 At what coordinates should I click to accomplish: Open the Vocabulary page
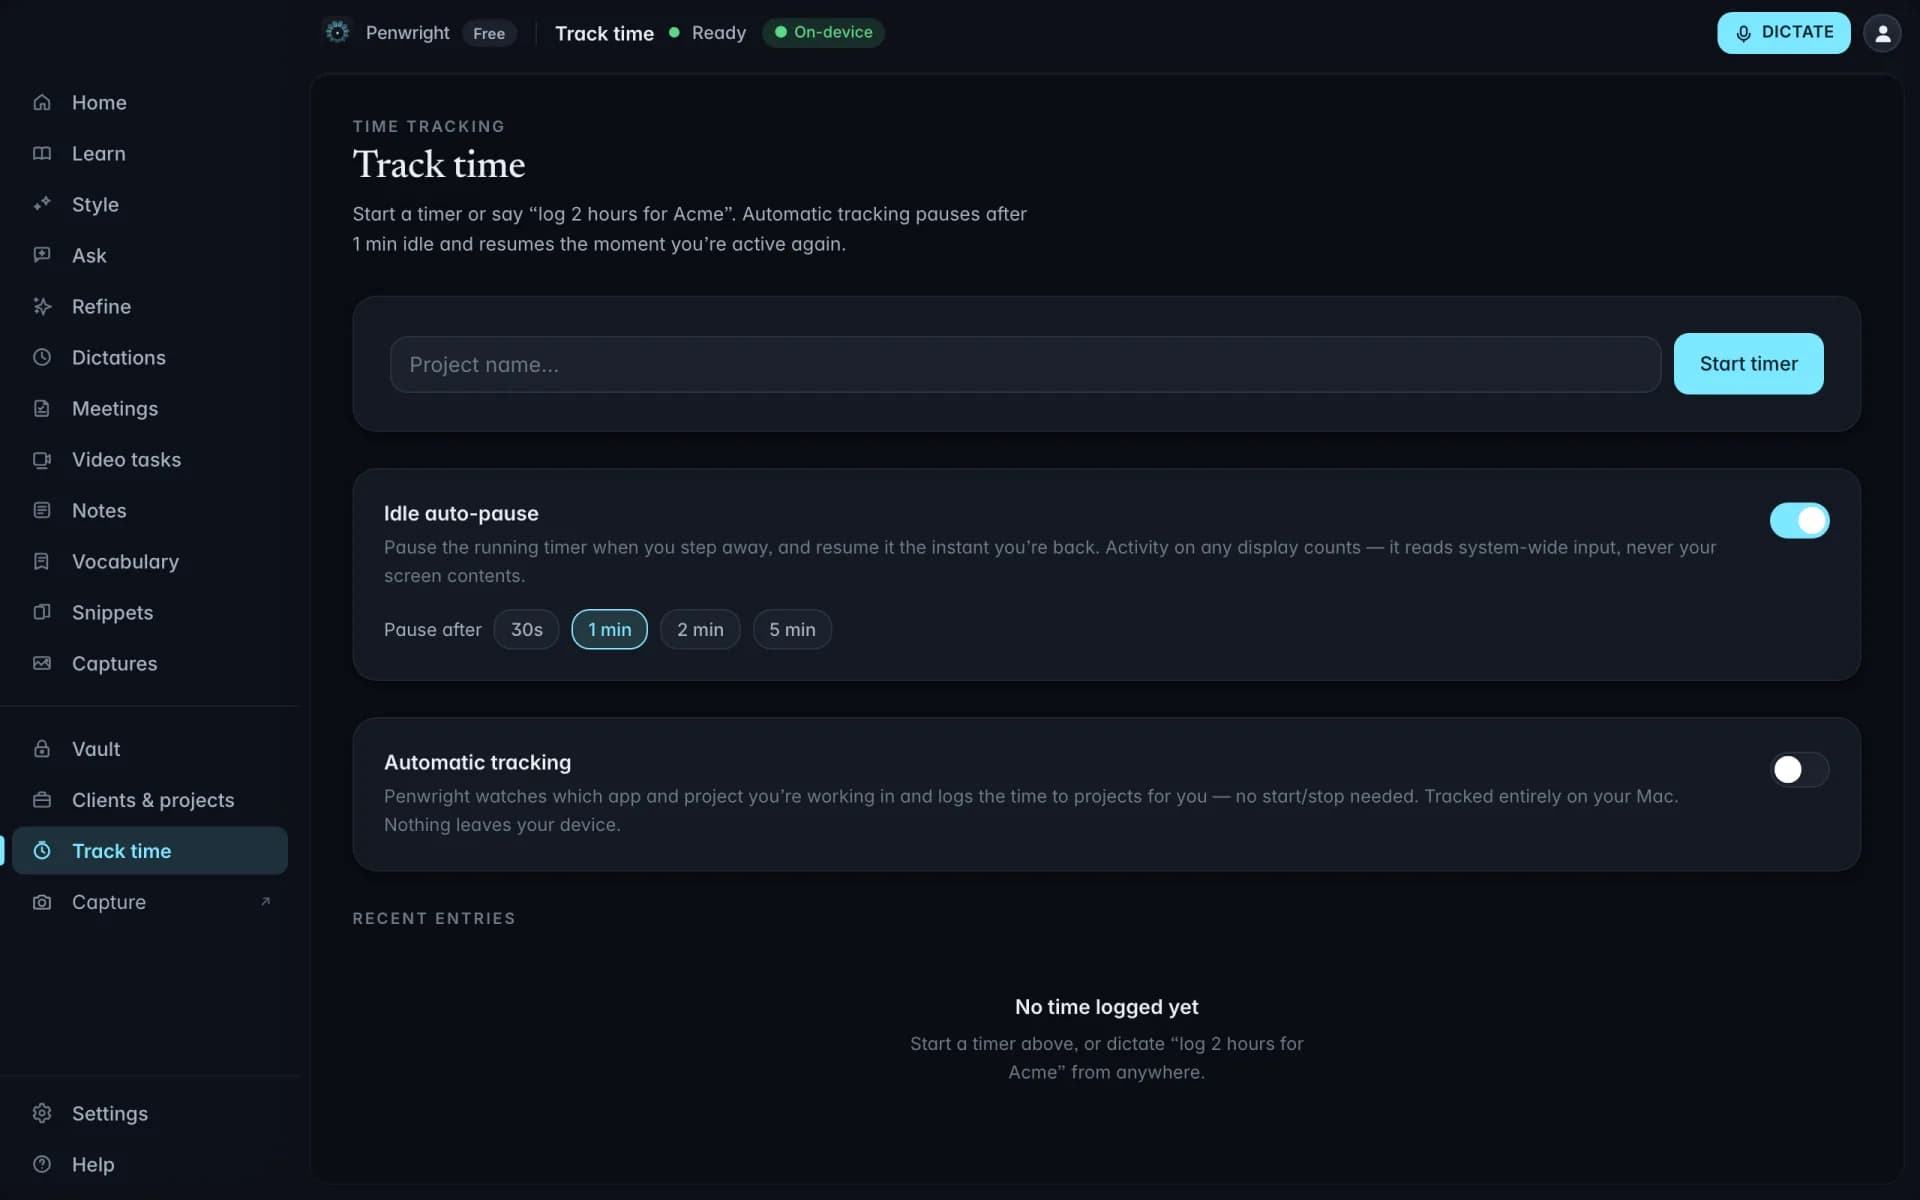click(150, 561)
